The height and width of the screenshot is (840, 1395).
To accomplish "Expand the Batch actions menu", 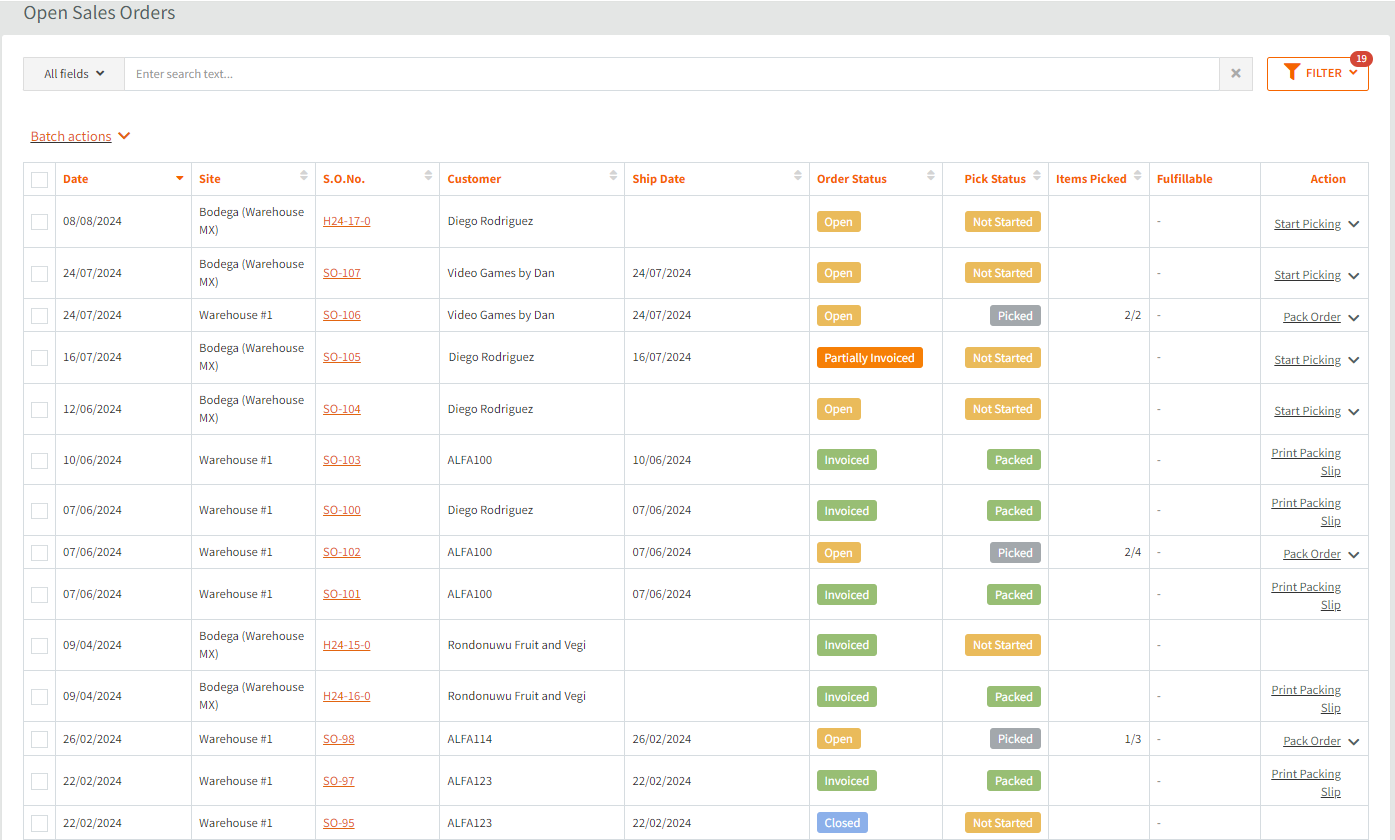I will 80,136.
